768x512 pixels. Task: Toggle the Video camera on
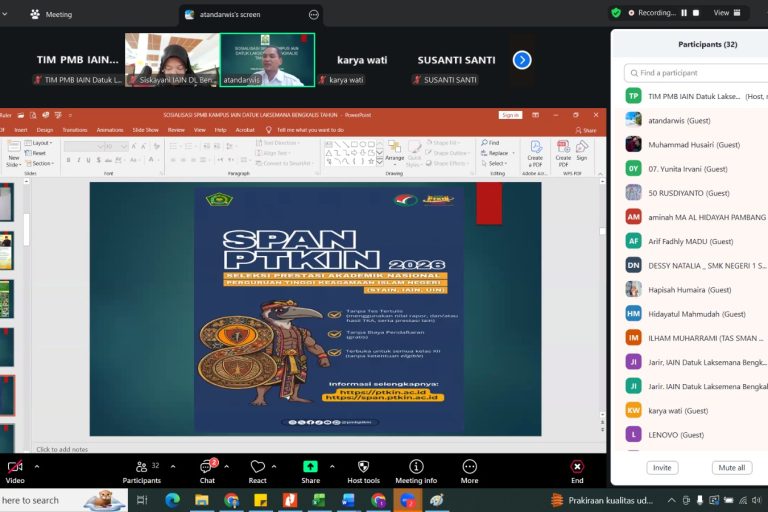click(x=15, y=467)
